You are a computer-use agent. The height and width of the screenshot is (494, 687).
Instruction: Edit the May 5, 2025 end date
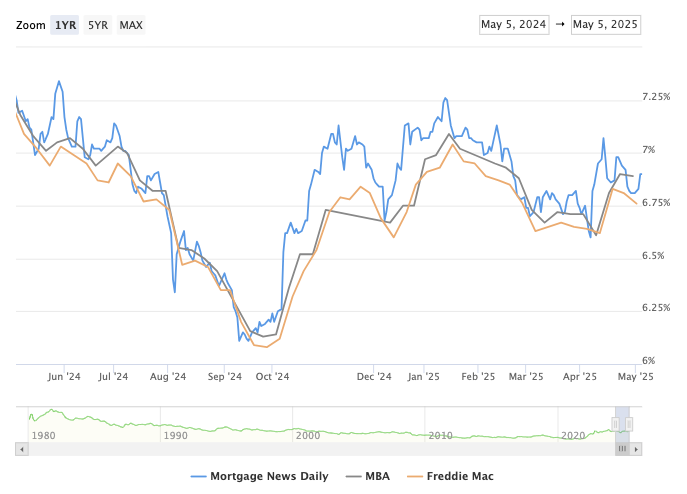pyautogui.click(x=606, y=25)
